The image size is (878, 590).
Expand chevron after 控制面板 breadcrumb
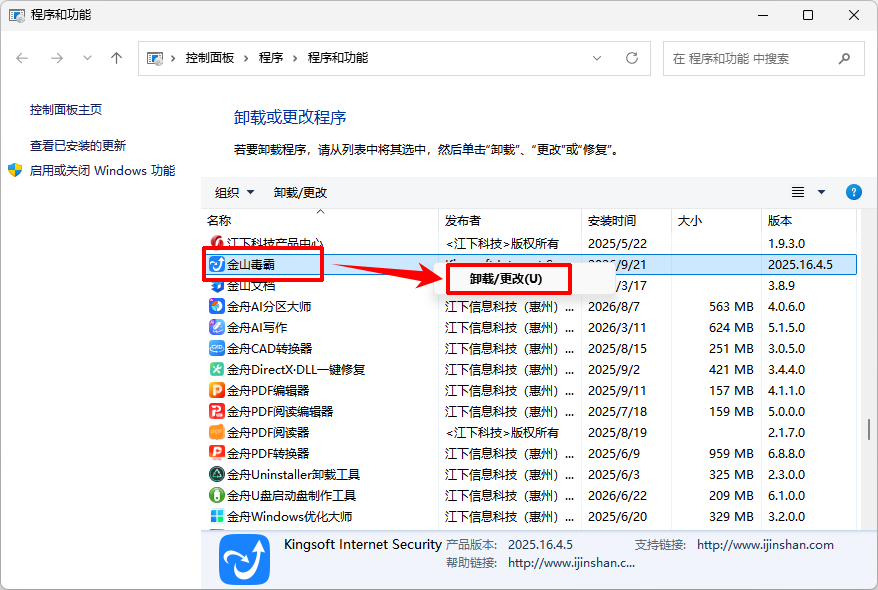[x=246, y=58]
